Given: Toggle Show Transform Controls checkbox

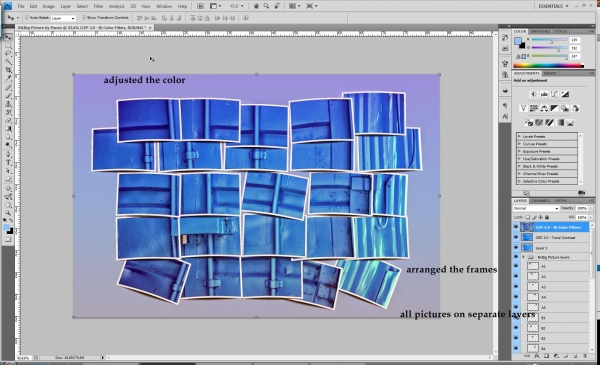Looking at the screenshot, I should 84,18.
